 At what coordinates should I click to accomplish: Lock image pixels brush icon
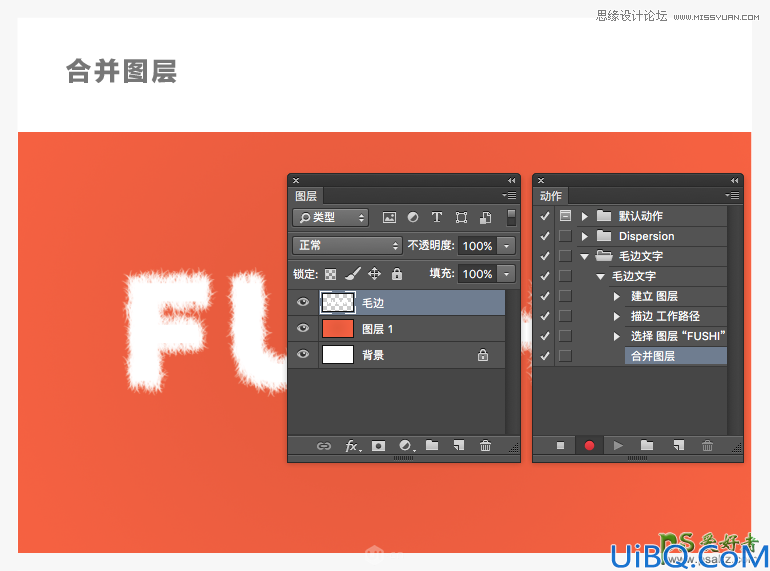click(353, 273)
